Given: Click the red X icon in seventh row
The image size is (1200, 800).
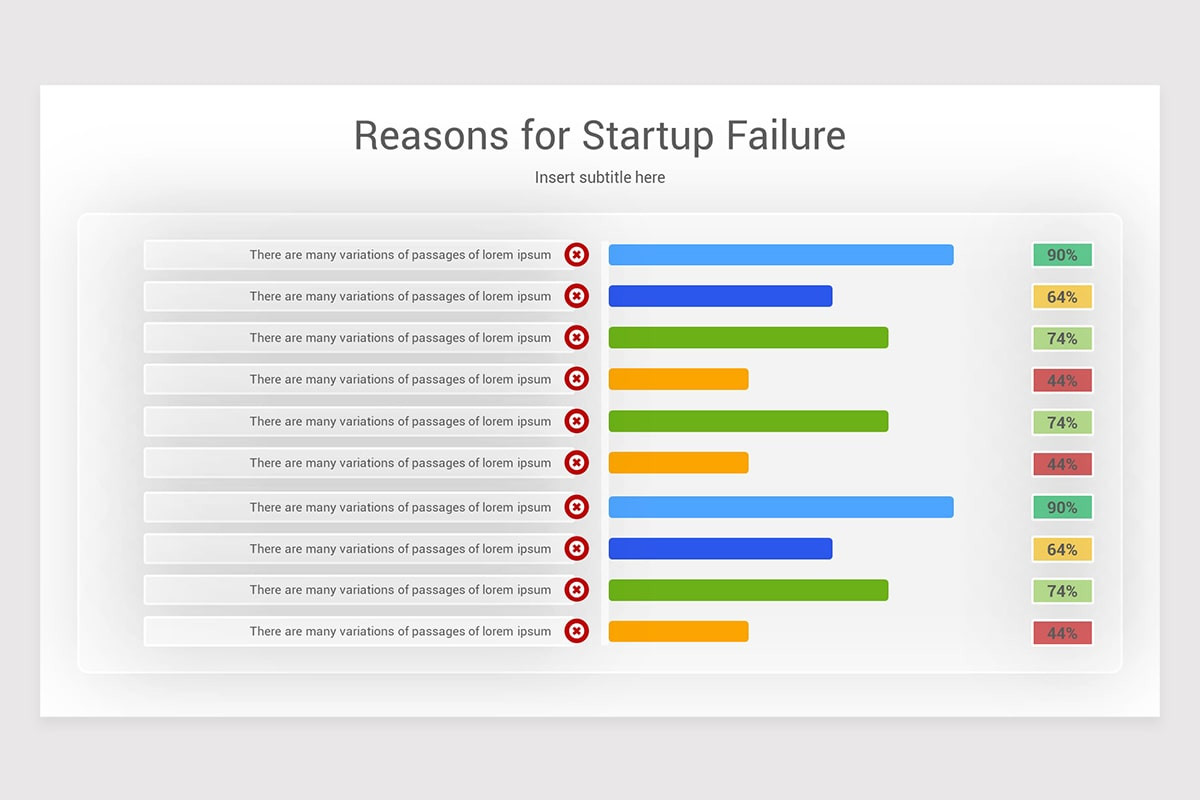Looking at the screenshot, I should 576,507.
